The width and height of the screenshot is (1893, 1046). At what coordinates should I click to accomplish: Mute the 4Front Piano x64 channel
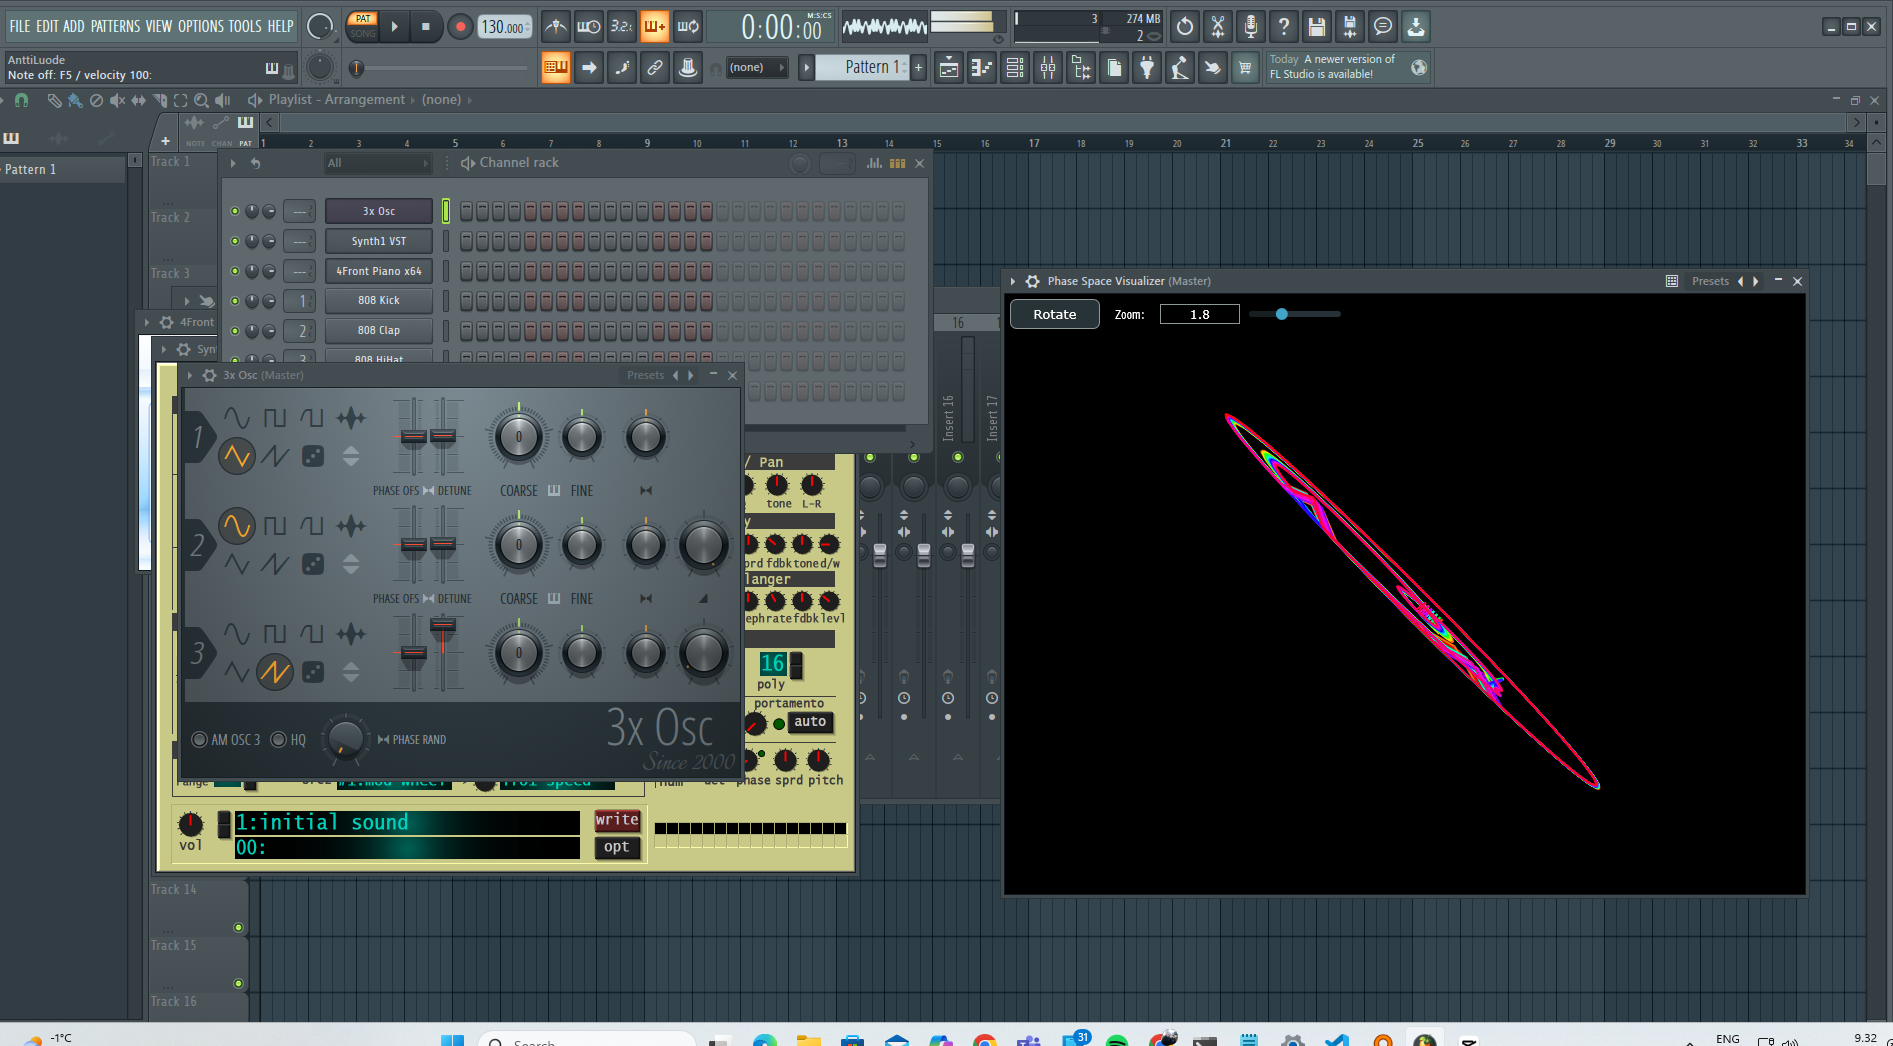[235, 271]
